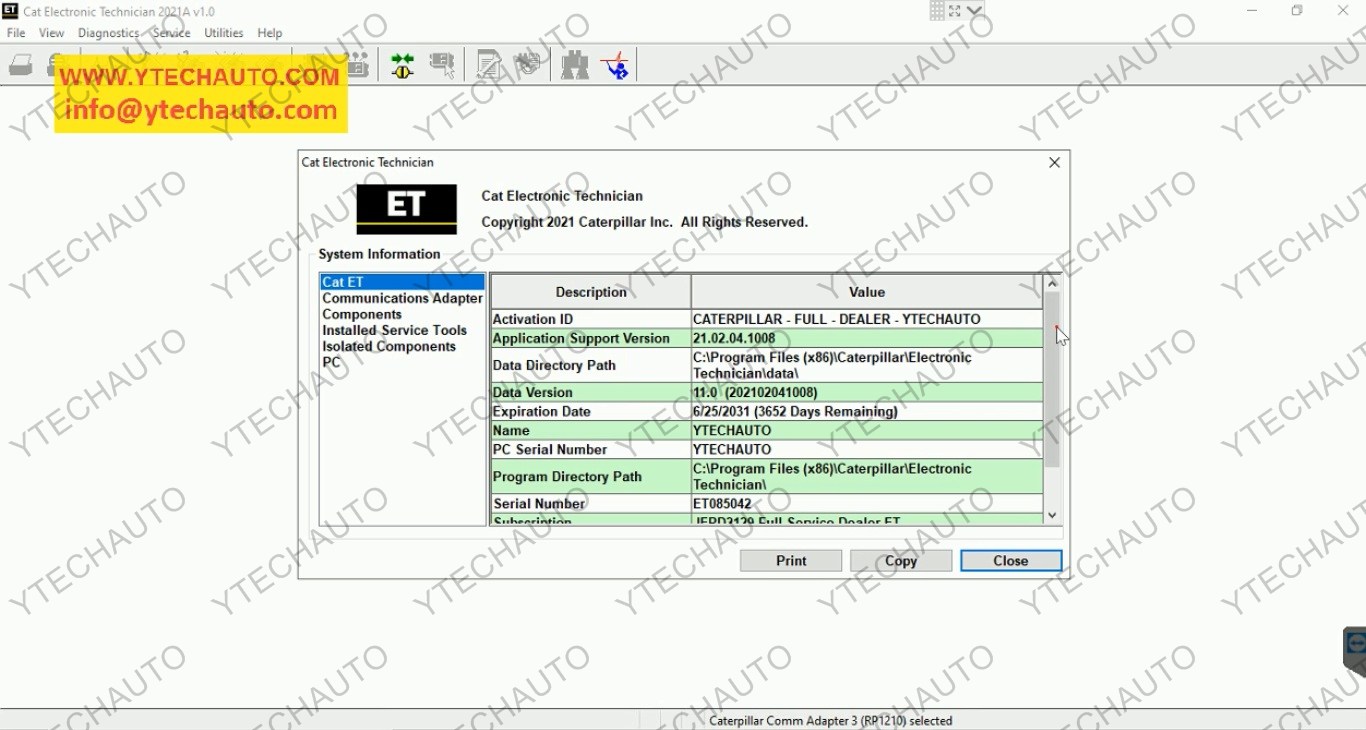Click the scroll up arrow of the table
This screenshot has width=1366, height=730.
(x=1052, y=284)
